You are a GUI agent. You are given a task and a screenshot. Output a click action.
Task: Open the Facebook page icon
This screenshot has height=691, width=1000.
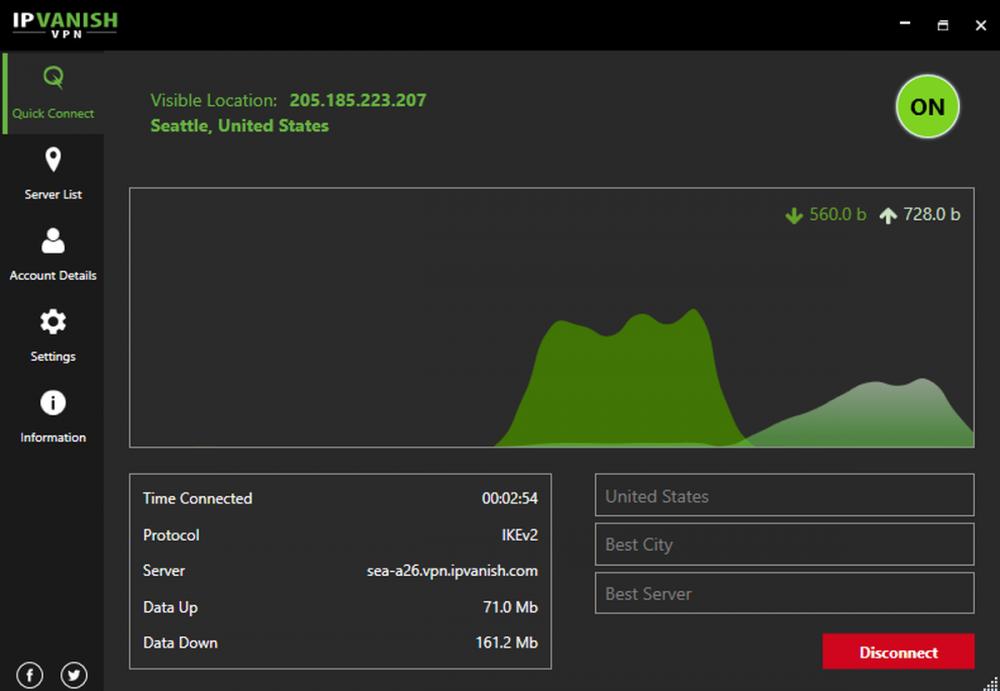(30, 675)
